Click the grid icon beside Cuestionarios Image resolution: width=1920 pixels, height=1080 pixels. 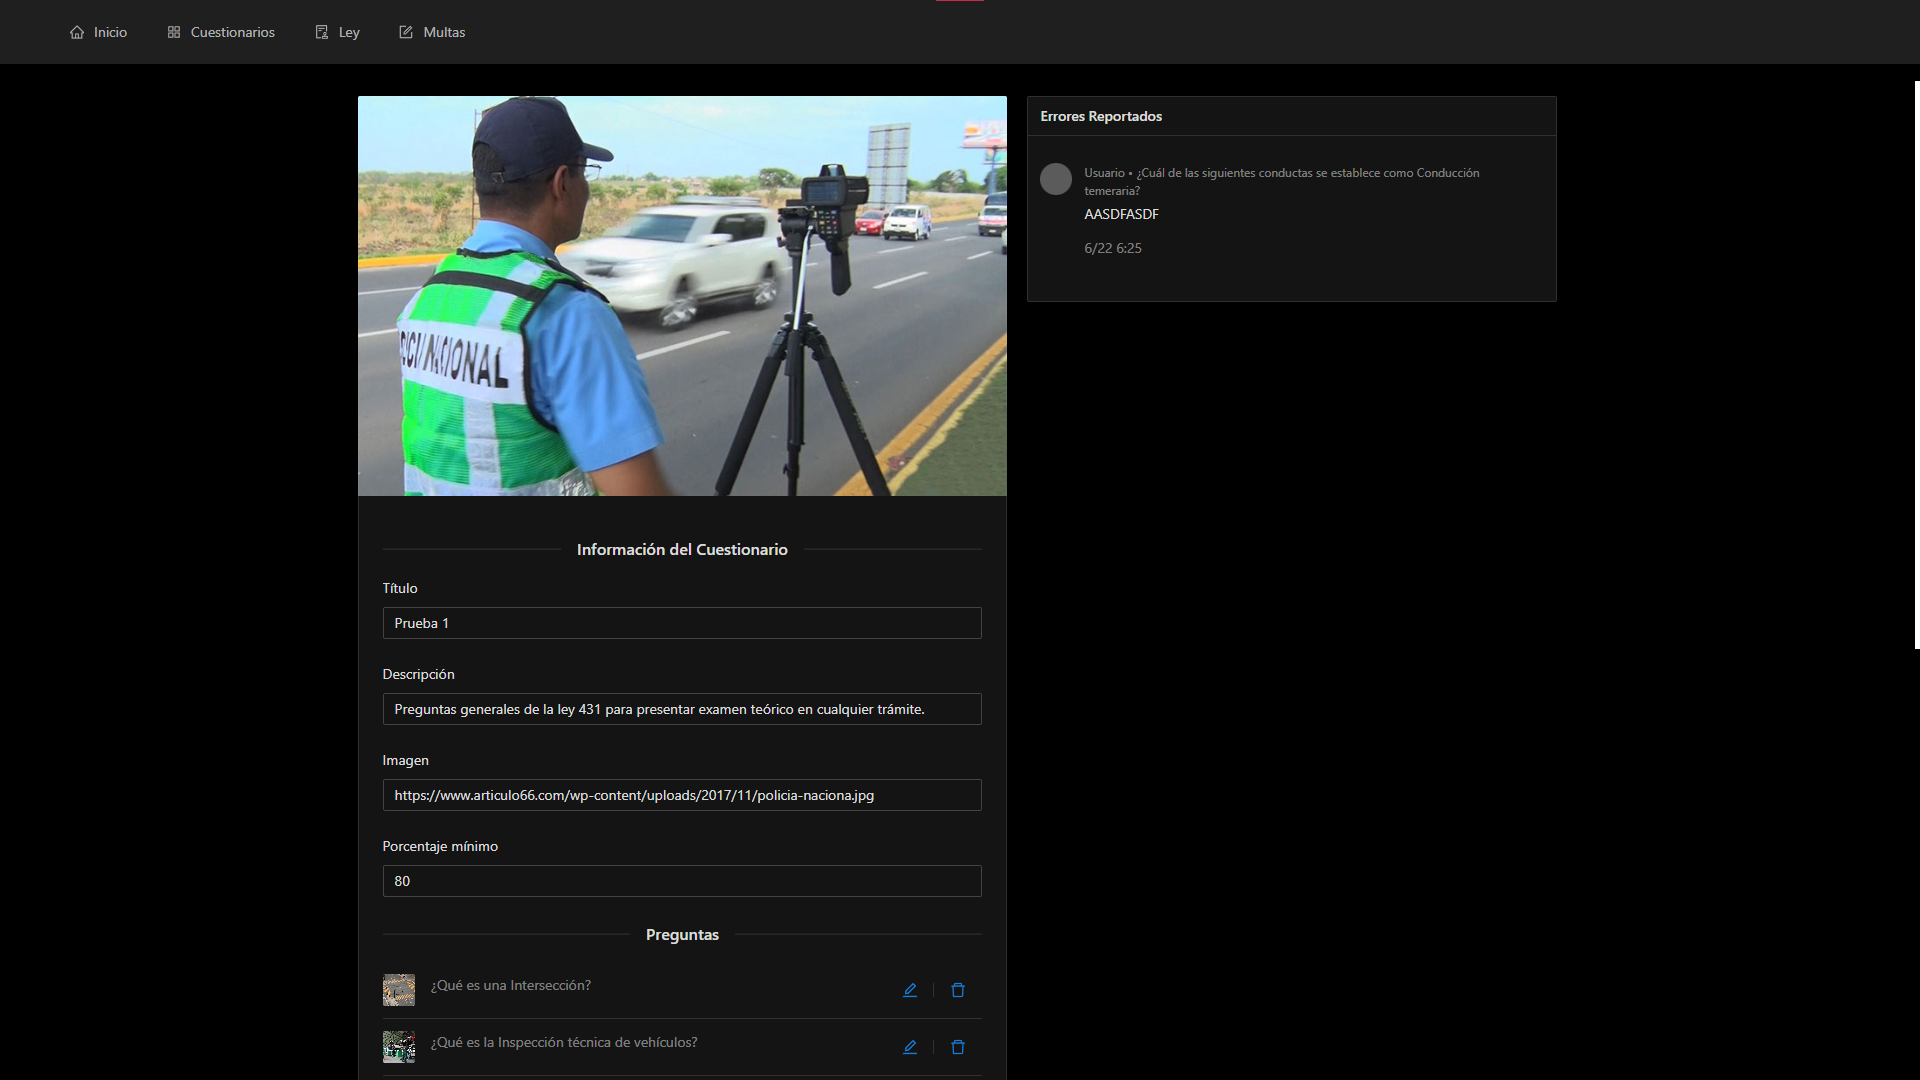(x=174, y=32)
